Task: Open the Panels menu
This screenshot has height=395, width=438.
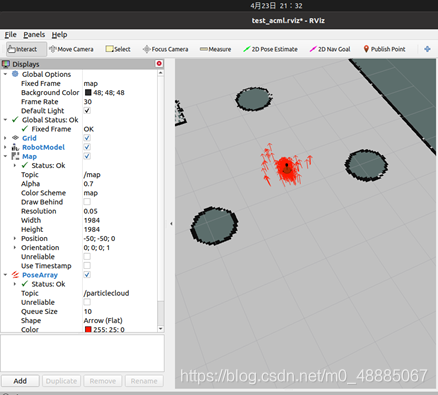Action: (x=34, y=35)
